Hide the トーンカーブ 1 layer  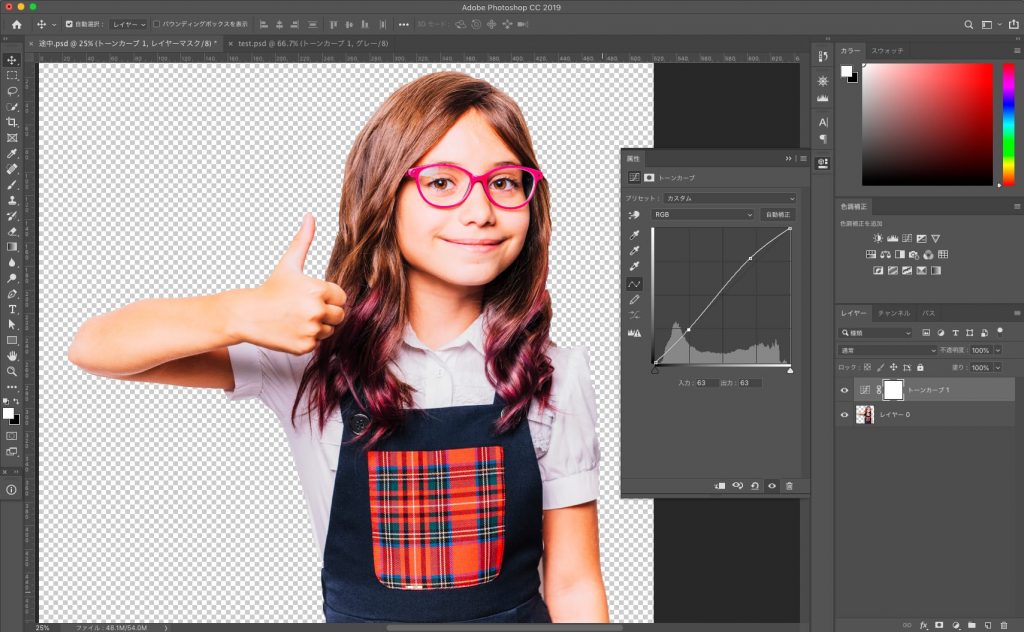844,390
